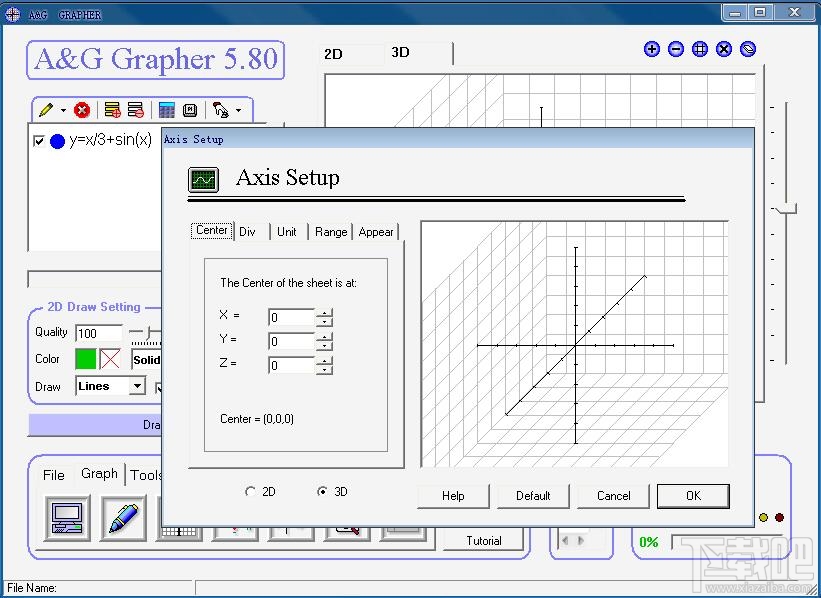This screenshot has height=598, width=821.
Task: Pick the green draw color swatch
Action: pyautogui.click(x=86, y=358)
